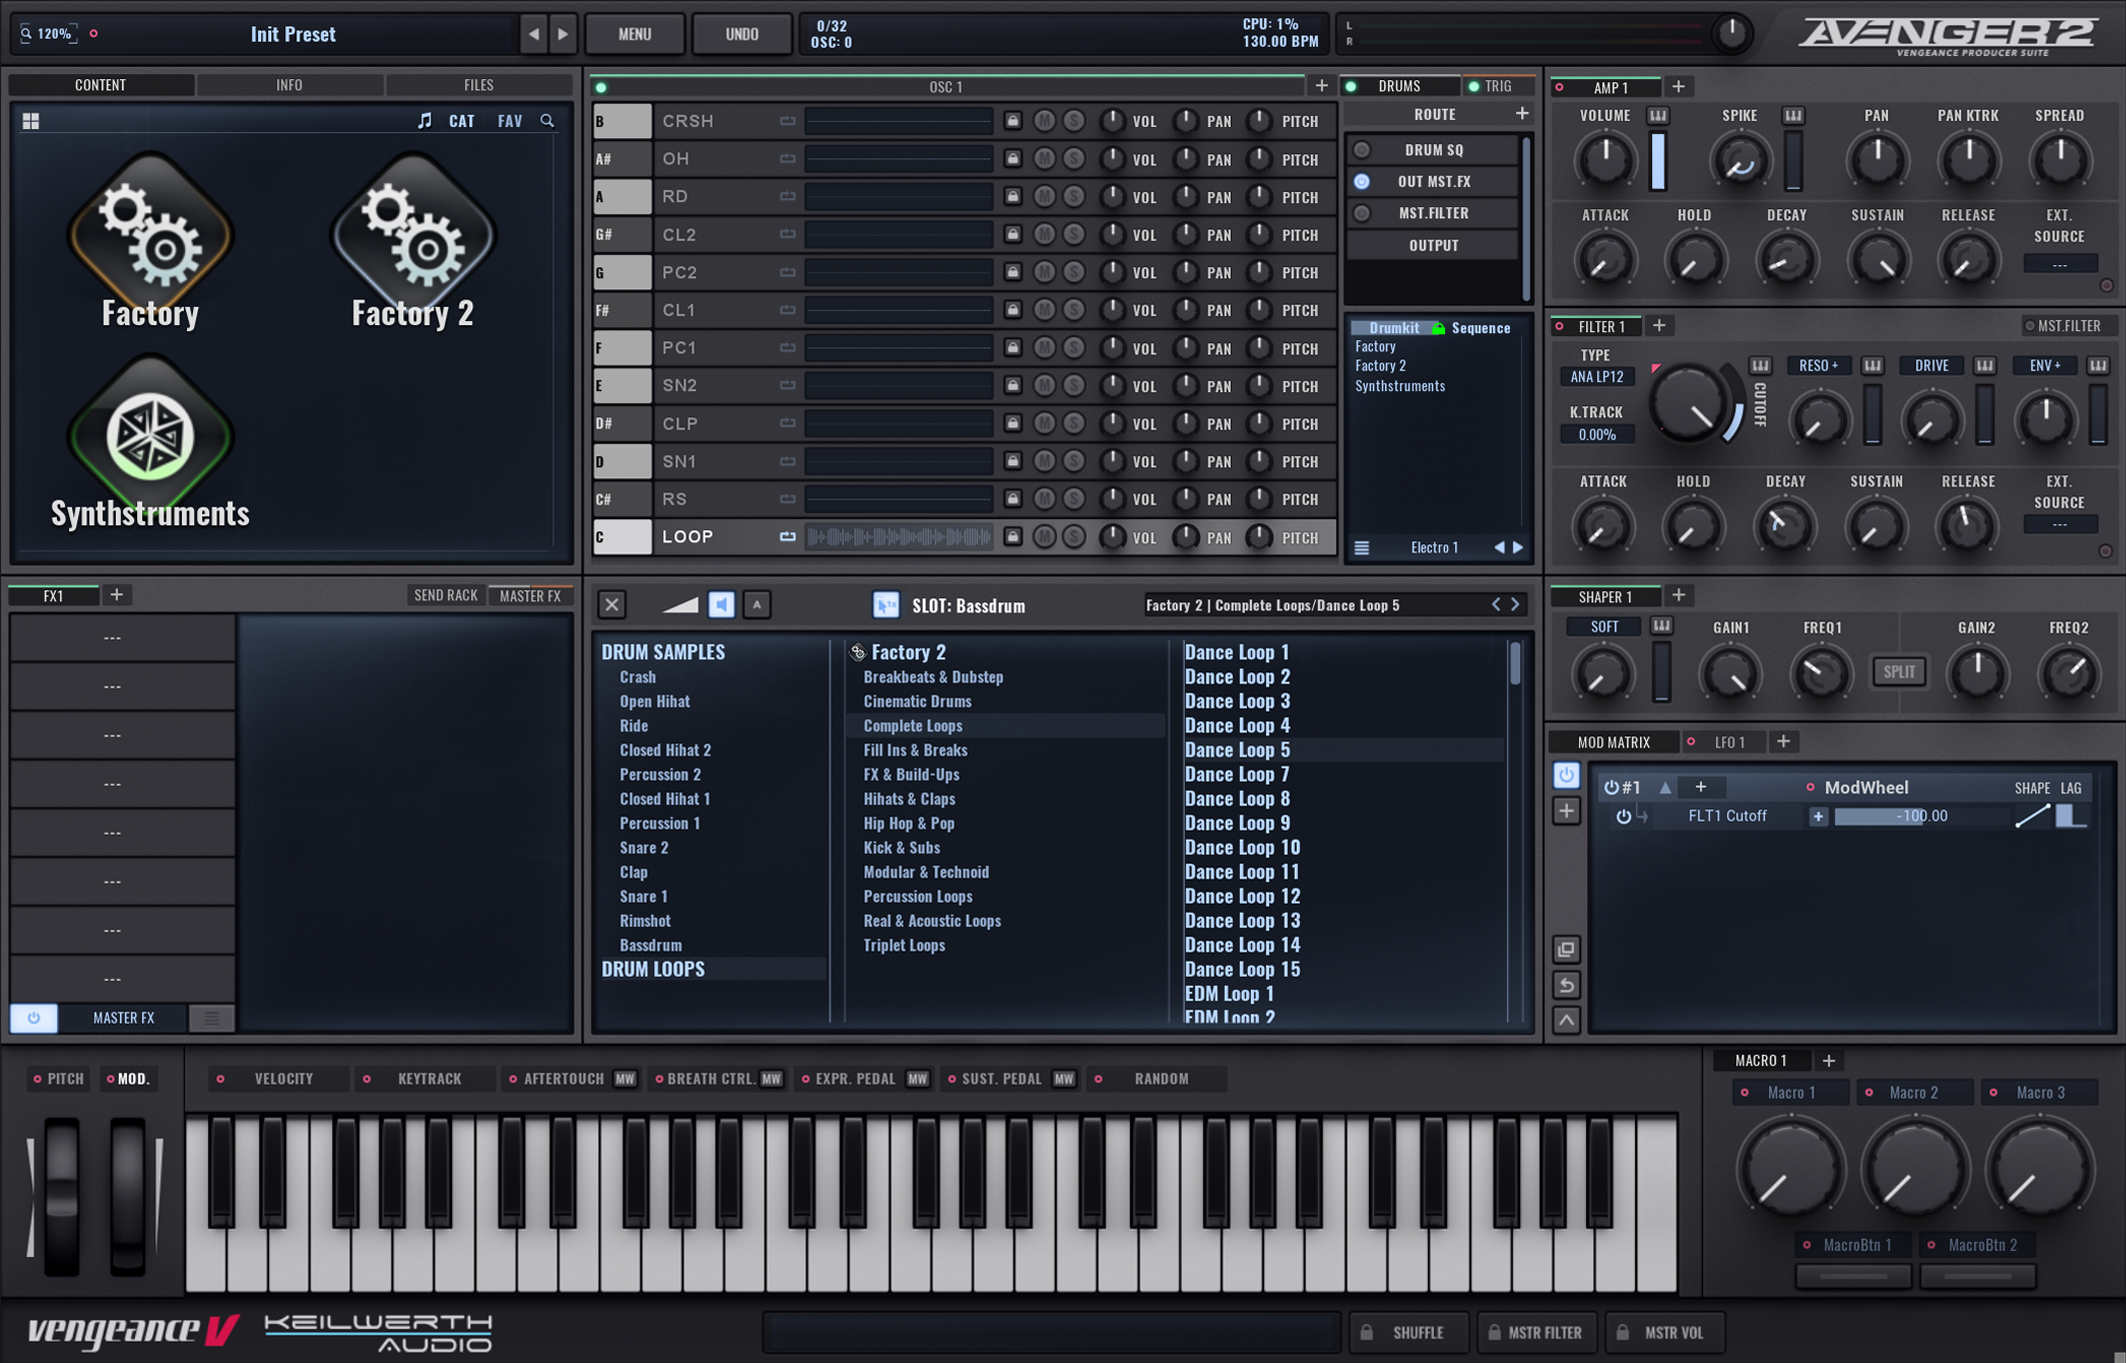Mute the LOOP drum slot

coord(1044,537)
